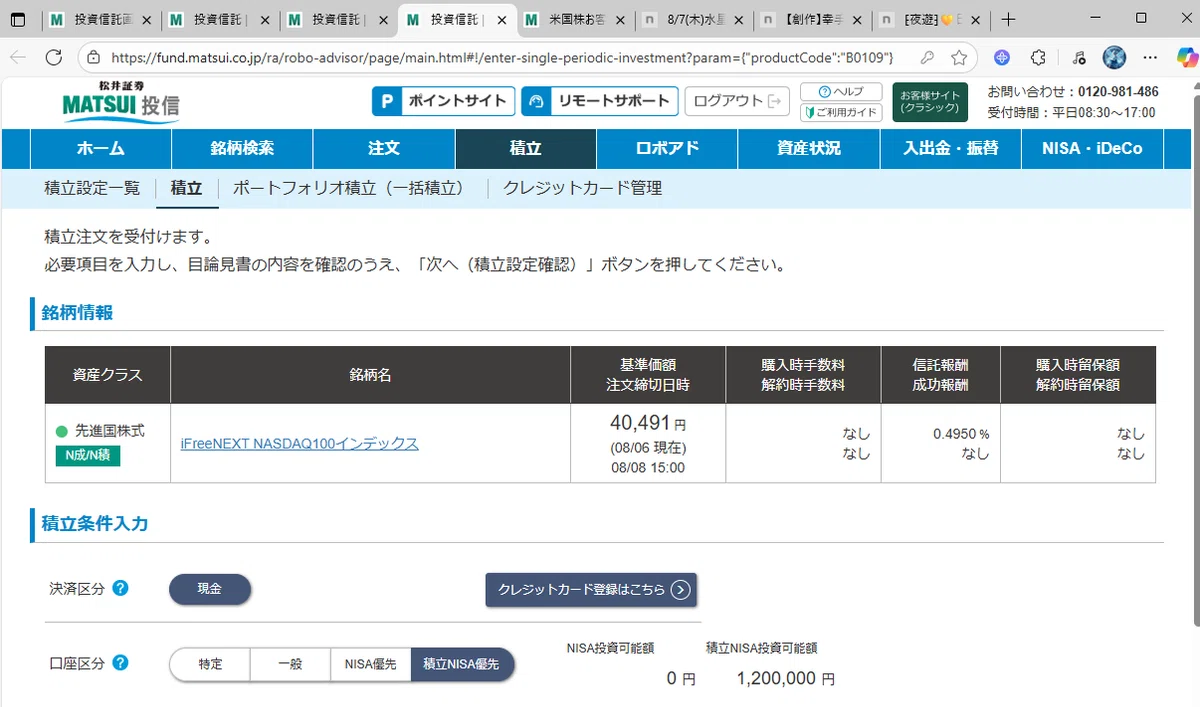1200x707 pixels.
Task: Select 現金 as settlement method
Action: click(210, 589)
